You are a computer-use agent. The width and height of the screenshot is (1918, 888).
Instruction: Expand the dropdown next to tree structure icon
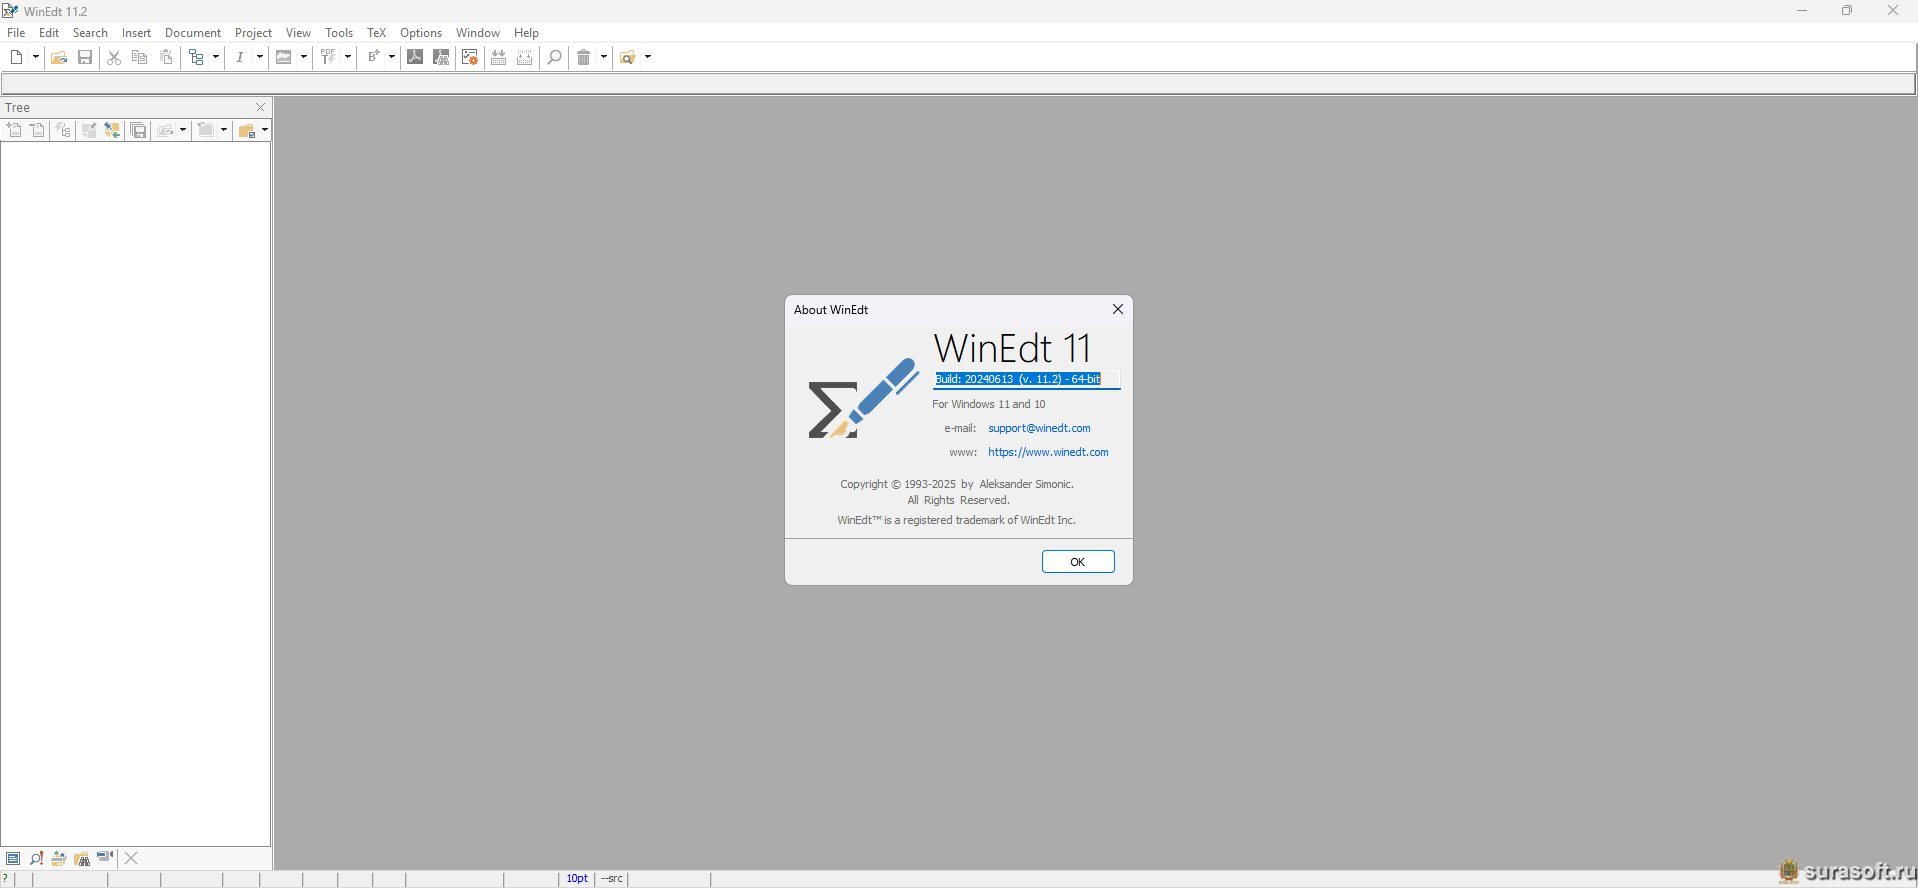[216, 57]
